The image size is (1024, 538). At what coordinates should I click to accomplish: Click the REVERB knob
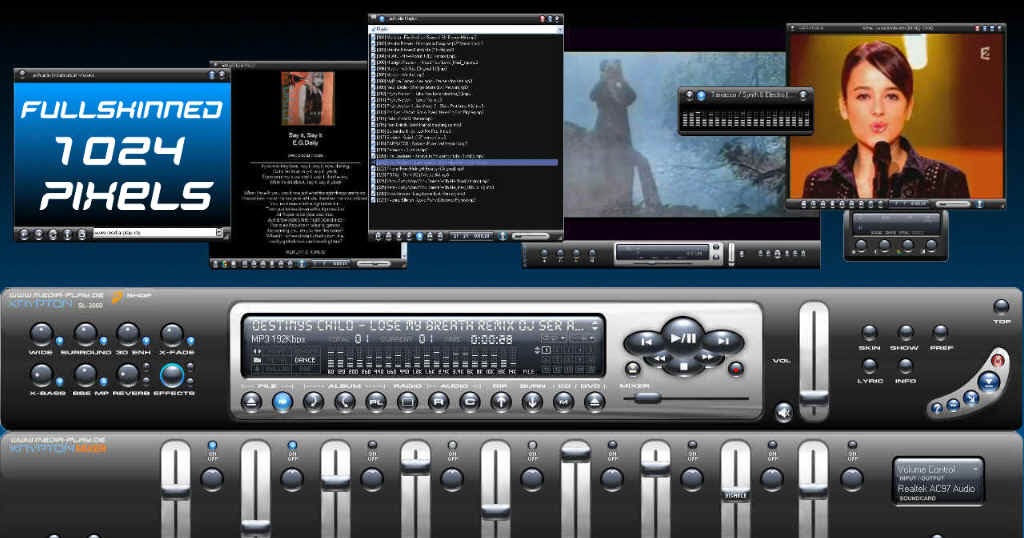[128, 375]
